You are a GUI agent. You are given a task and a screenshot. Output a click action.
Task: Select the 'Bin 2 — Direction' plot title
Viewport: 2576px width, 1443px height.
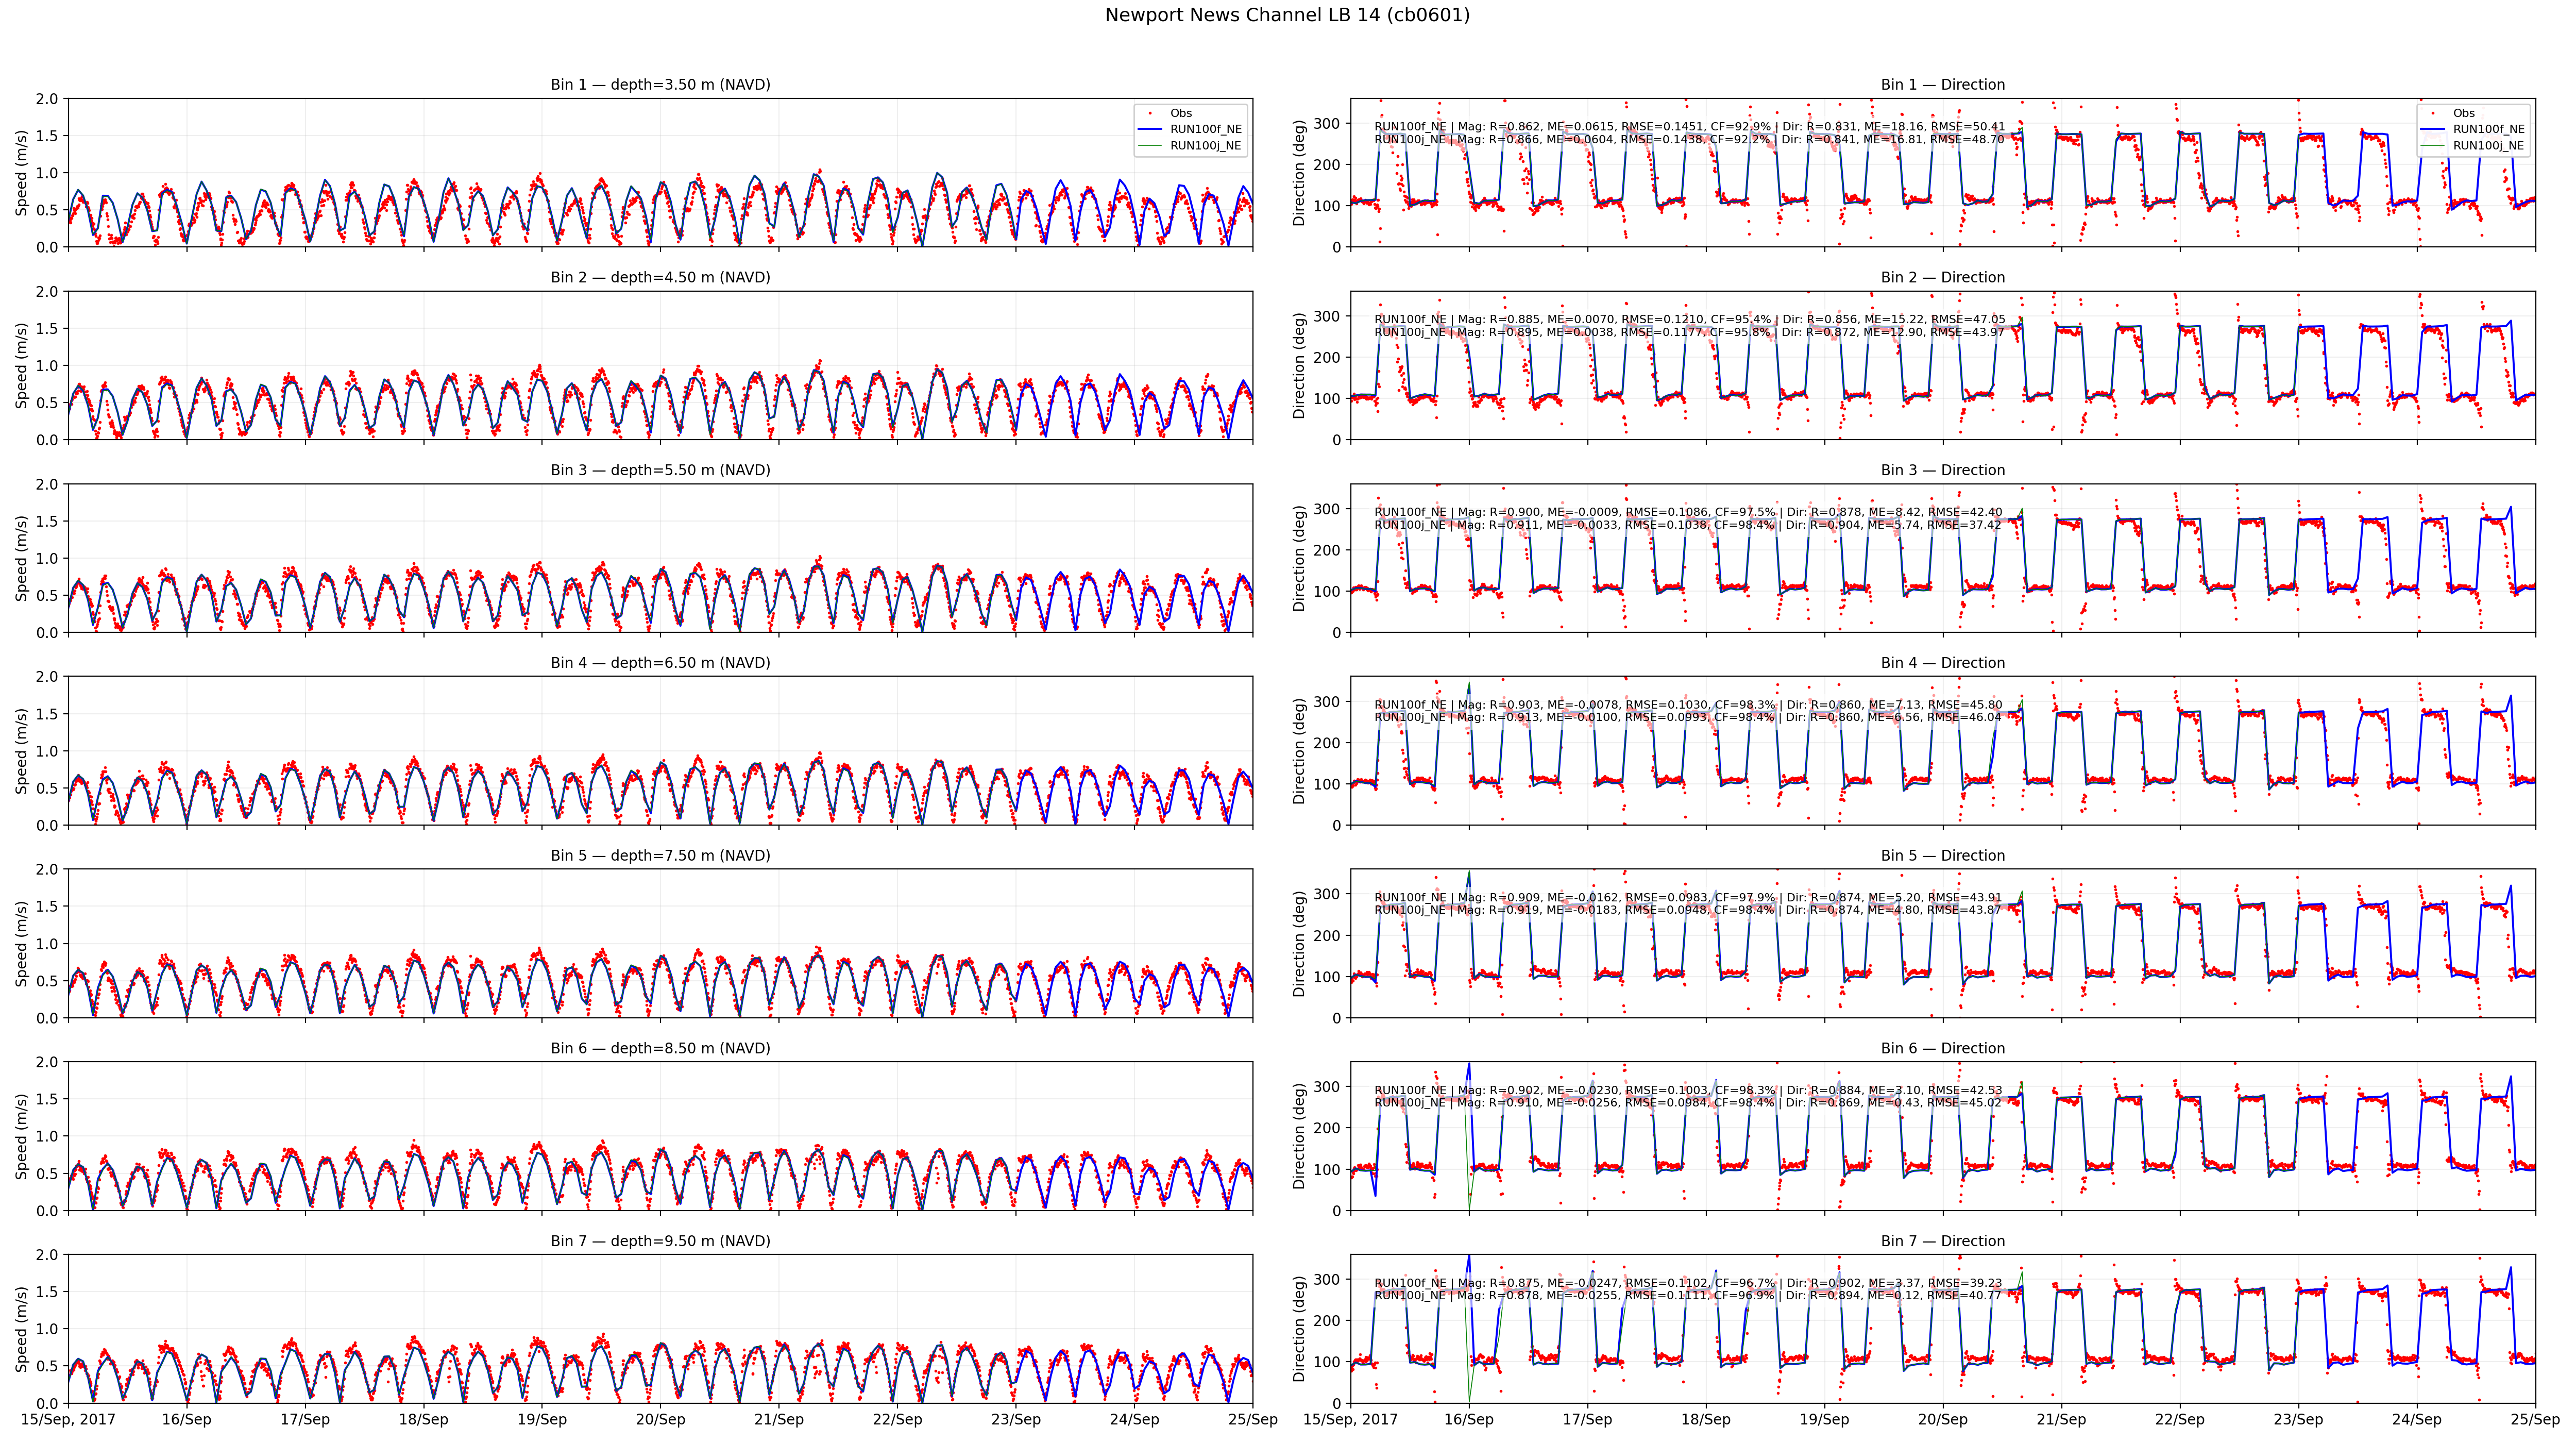coord(1942,278)
